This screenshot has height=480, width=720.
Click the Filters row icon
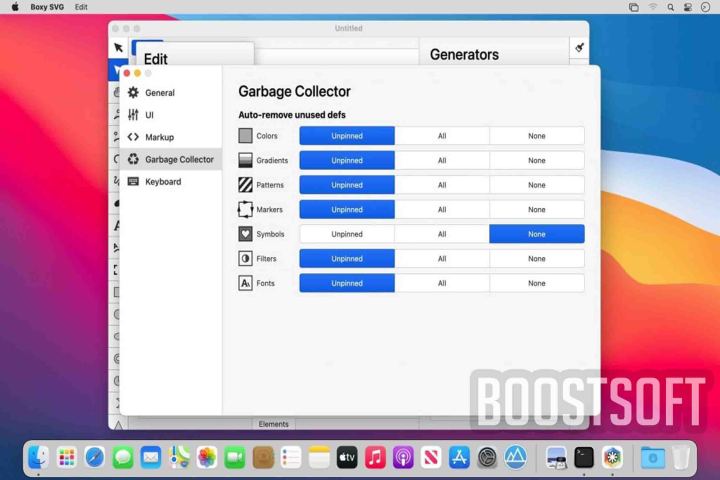pyautogui.click(x=245, y=259)
